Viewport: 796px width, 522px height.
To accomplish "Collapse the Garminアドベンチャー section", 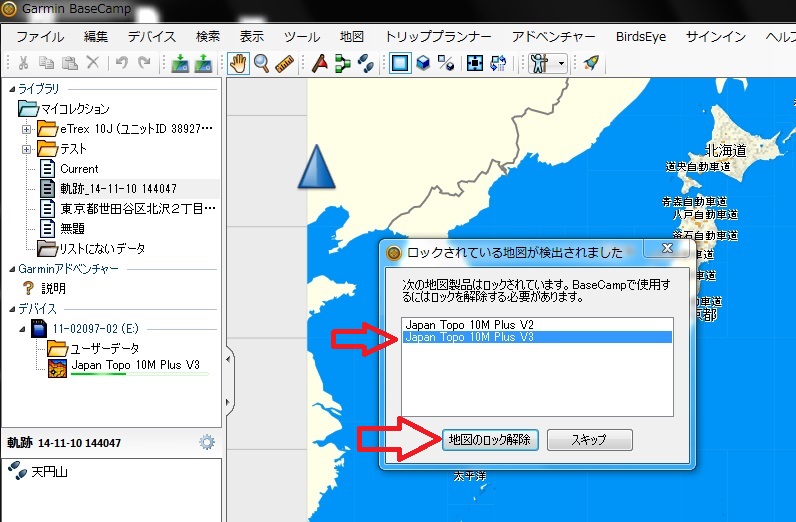I will [12, 269].
